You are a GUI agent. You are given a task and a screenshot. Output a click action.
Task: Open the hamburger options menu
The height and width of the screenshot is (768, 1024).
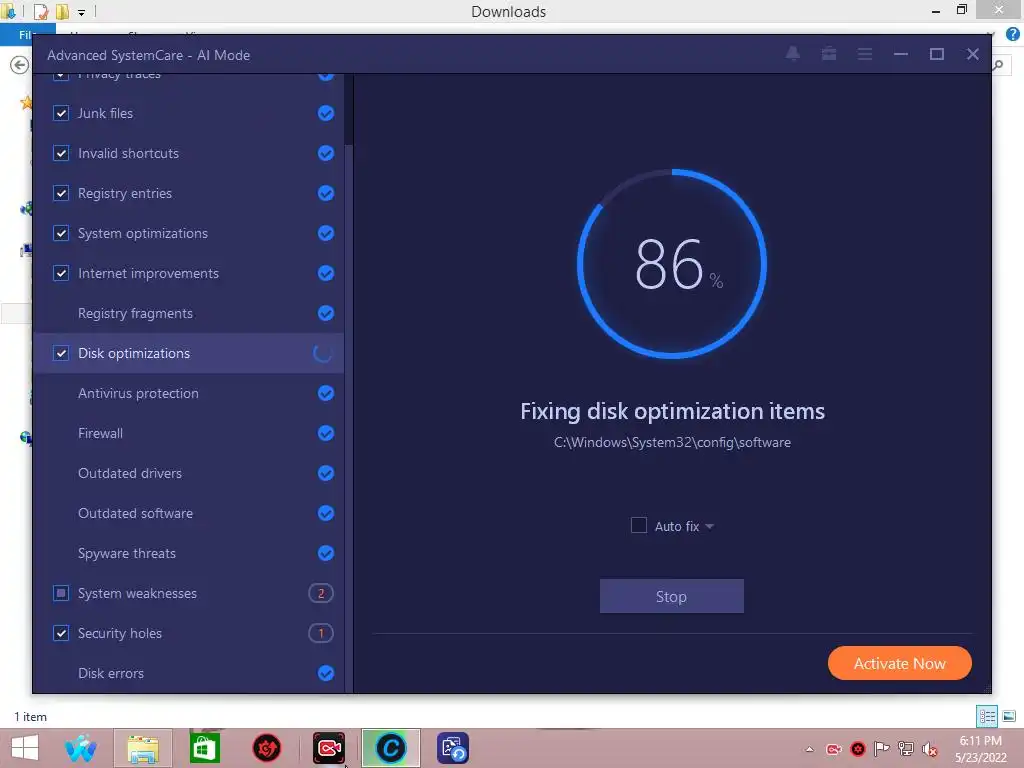click(865, 54)
